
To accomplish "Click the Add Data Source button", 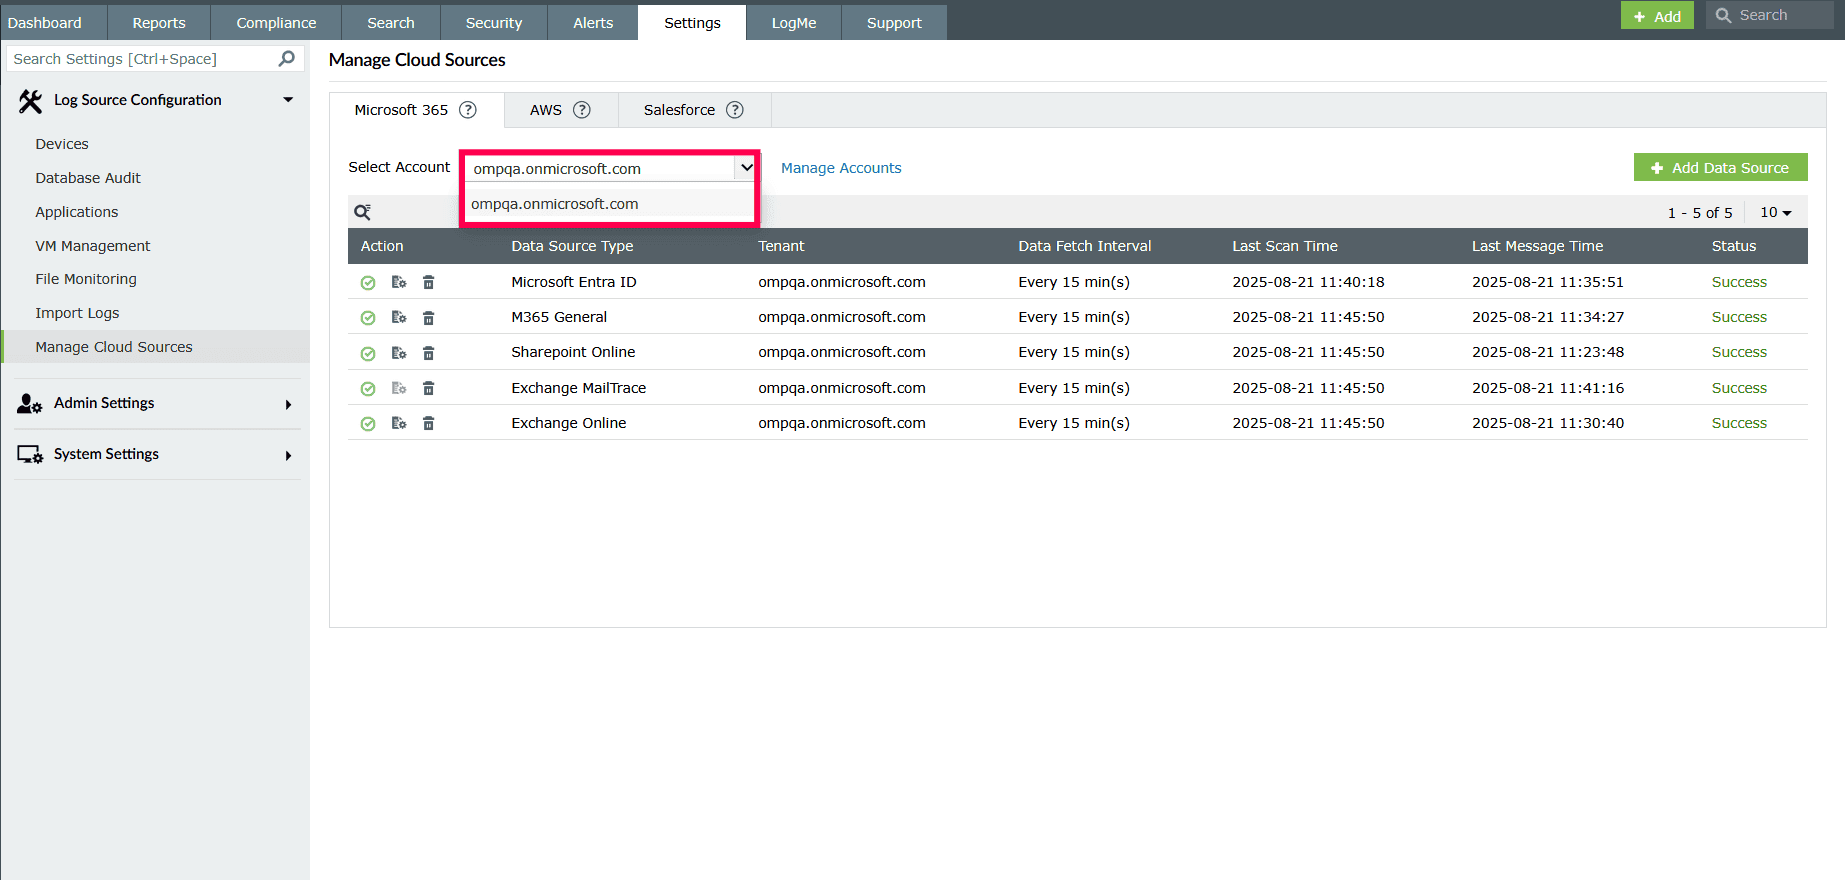I will [x=1720, y=168].
